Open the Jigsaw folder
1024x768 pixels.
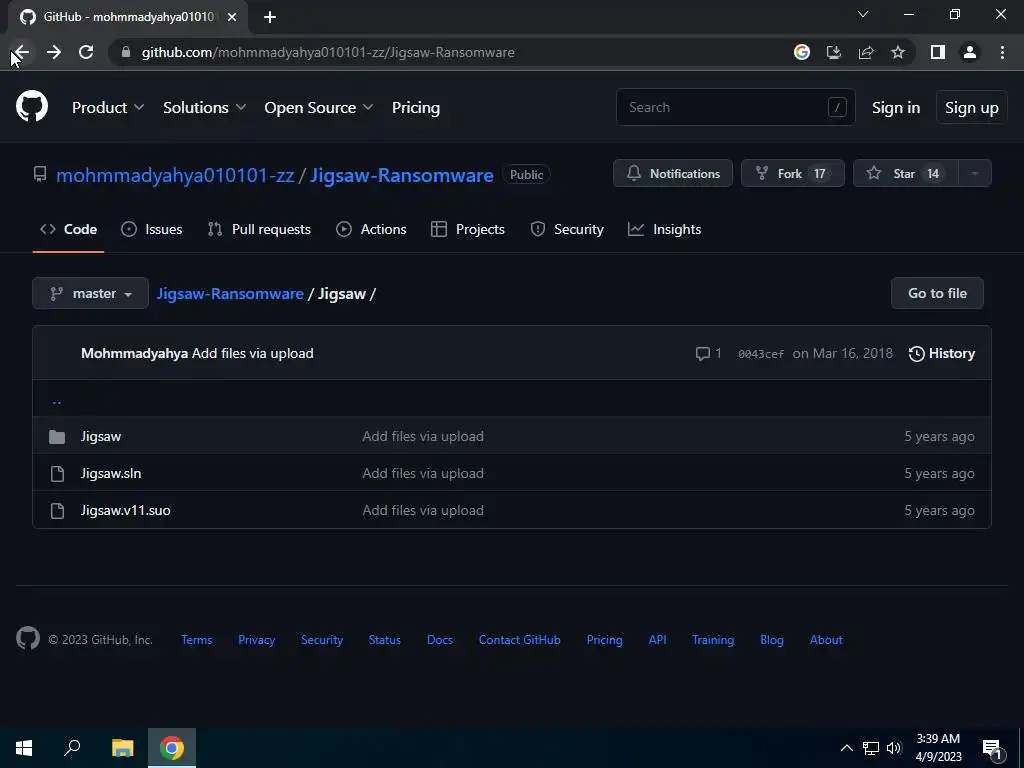pos(101,436)
